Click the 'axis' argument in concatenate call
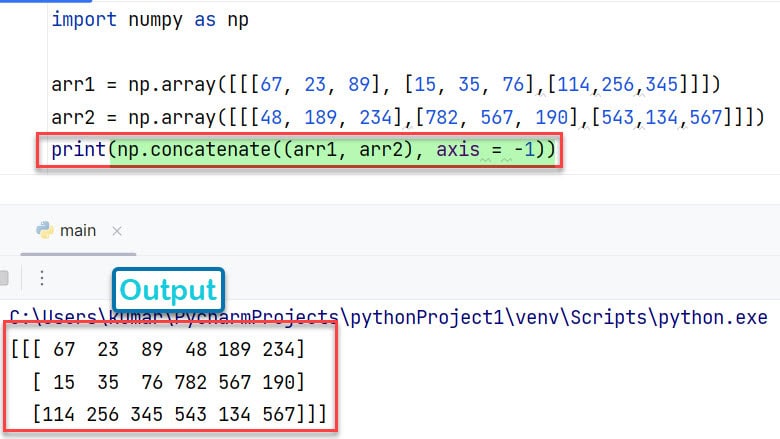 (x=458, y=150)
